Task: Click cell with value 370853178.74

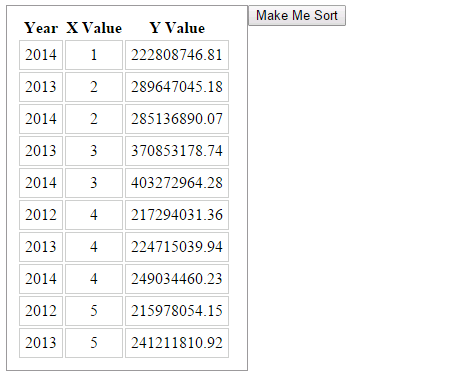Action: pyautogui.click(x=177, y=151)
